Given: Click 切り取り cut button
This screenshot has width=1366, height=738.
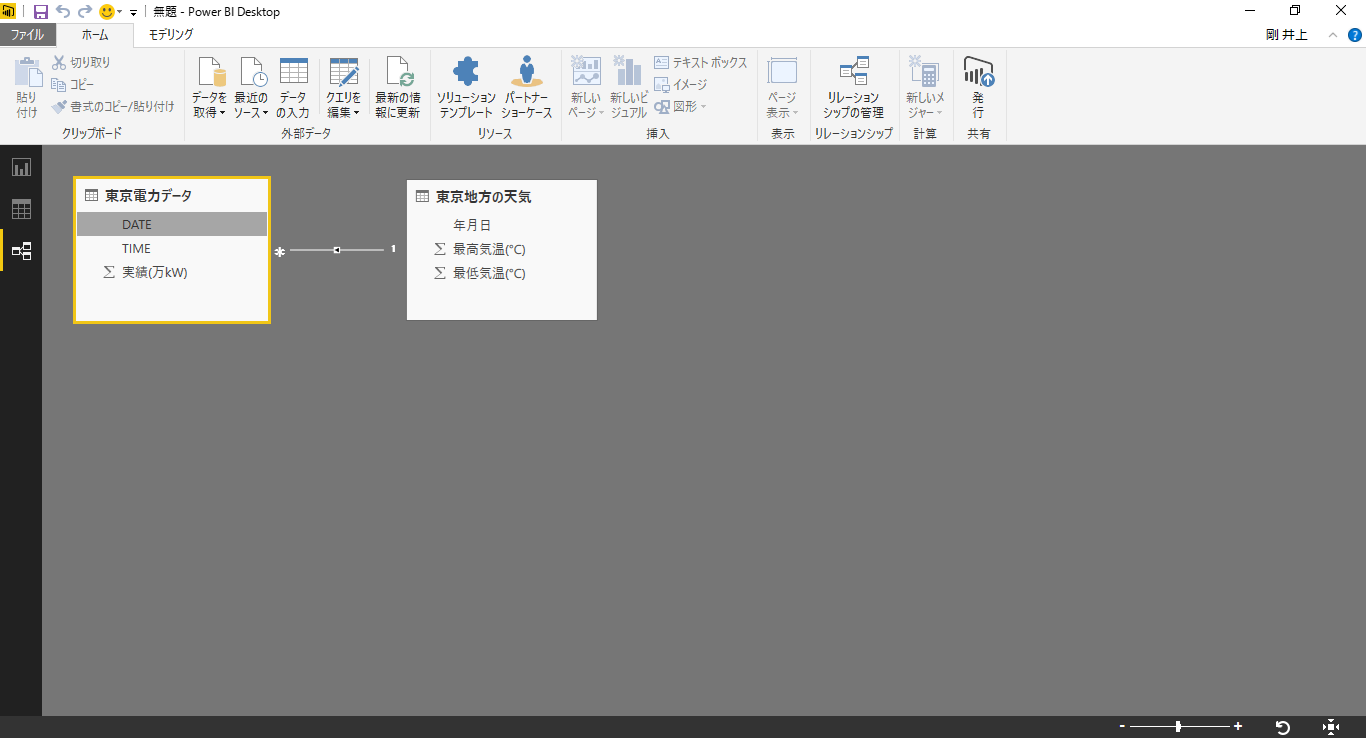Looking at the screenshot, I should (81, 62).
